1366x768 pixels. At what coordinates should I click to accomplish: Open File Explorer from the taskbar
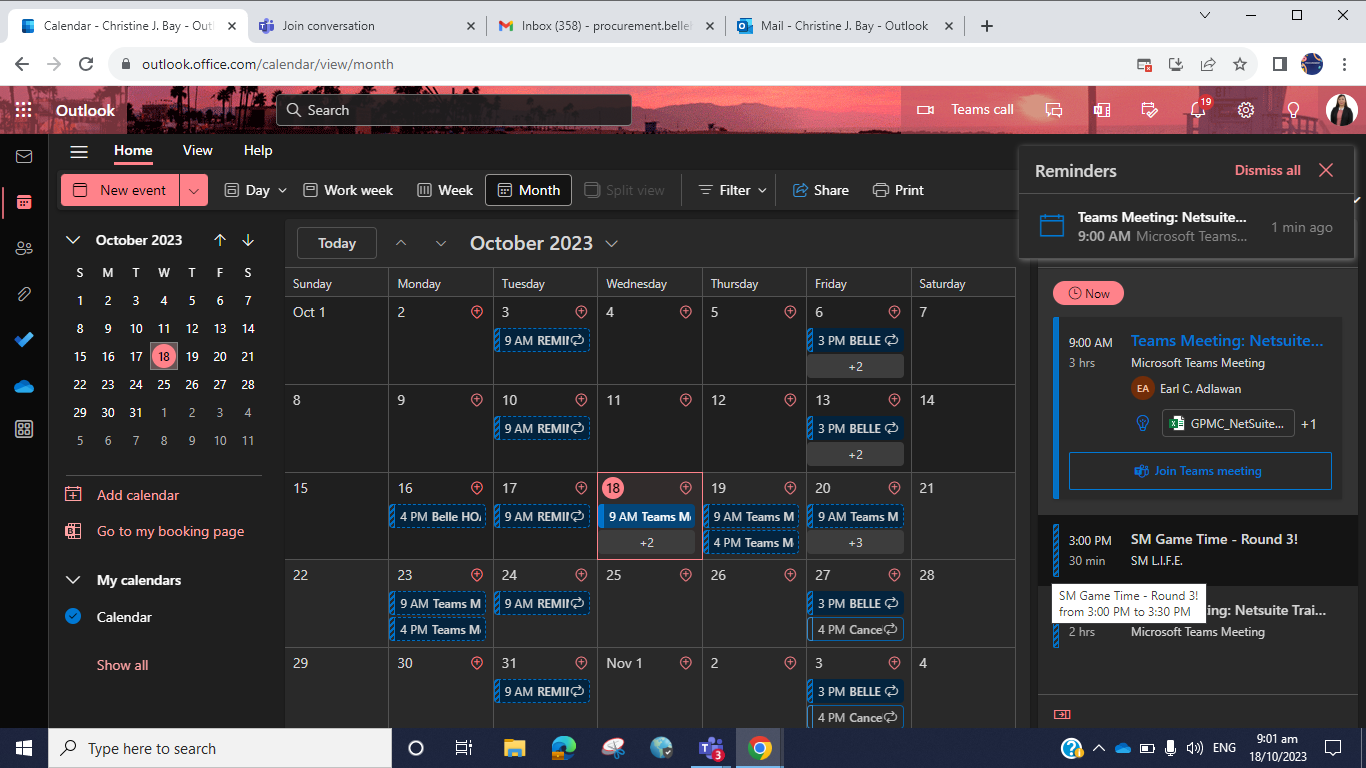coord(515,748)
